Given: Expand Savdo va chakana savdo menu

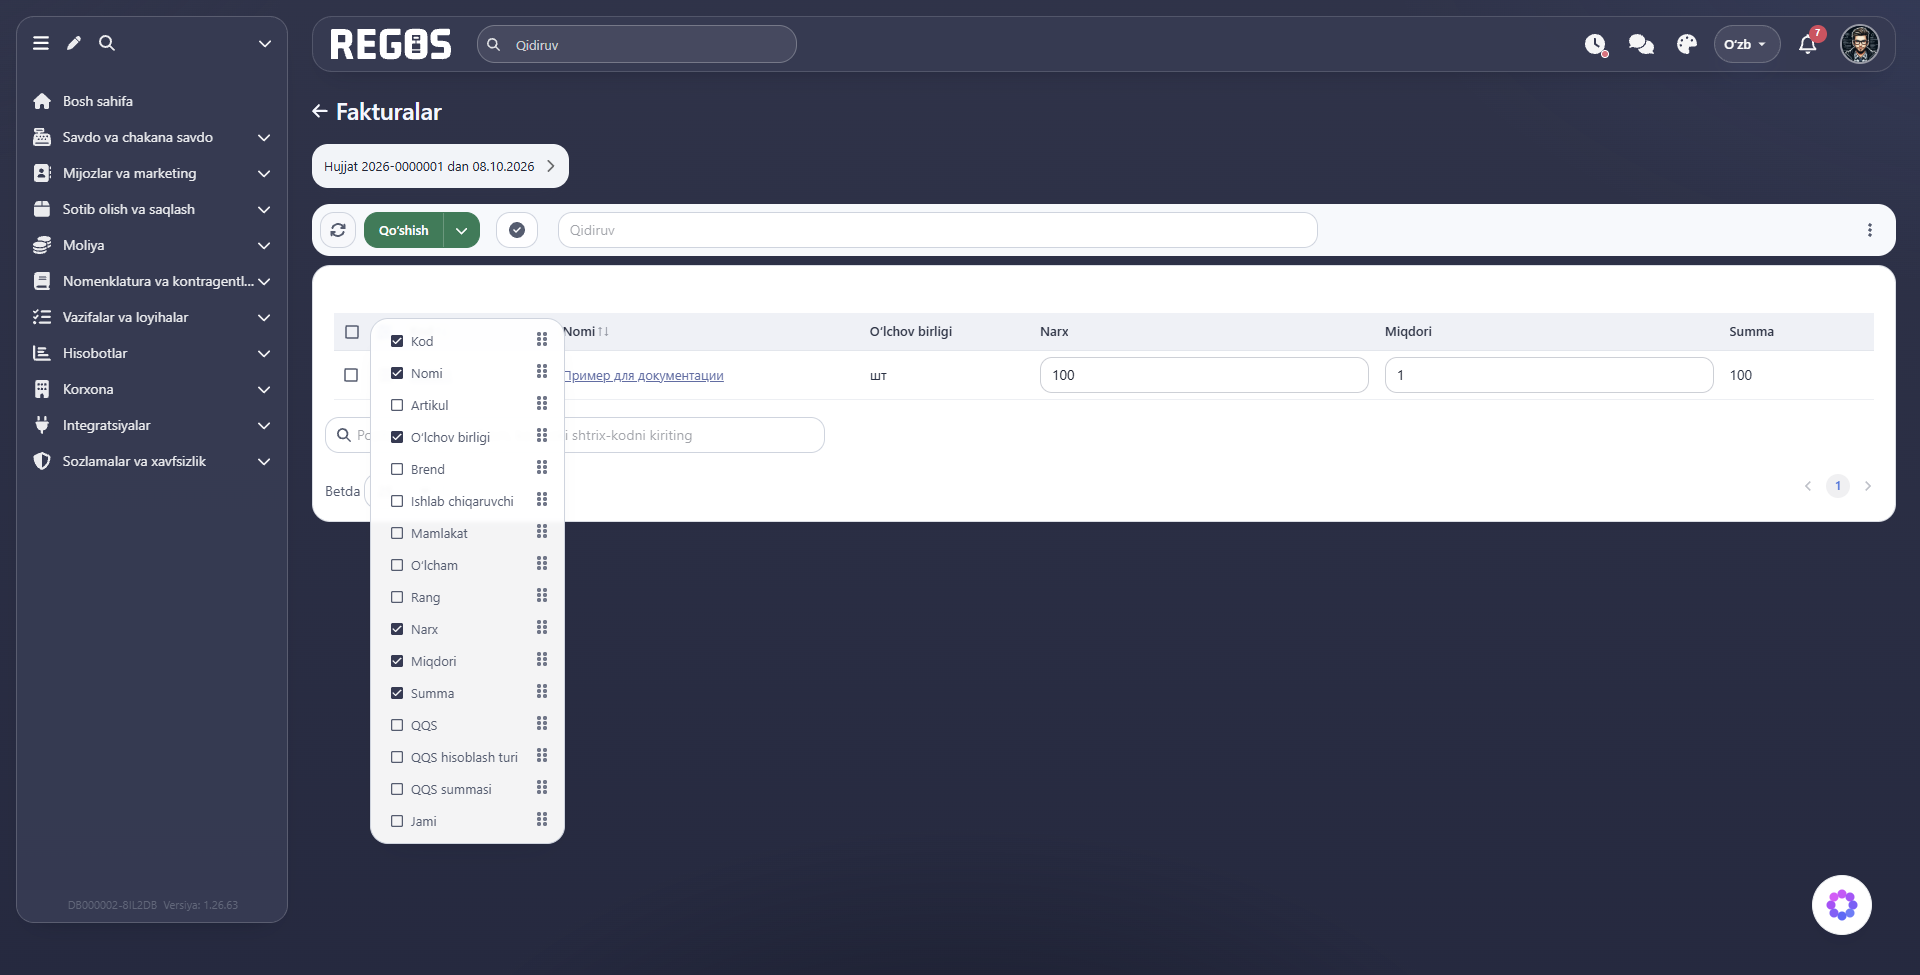Looking at the screenshot, I should click(152, 137).
